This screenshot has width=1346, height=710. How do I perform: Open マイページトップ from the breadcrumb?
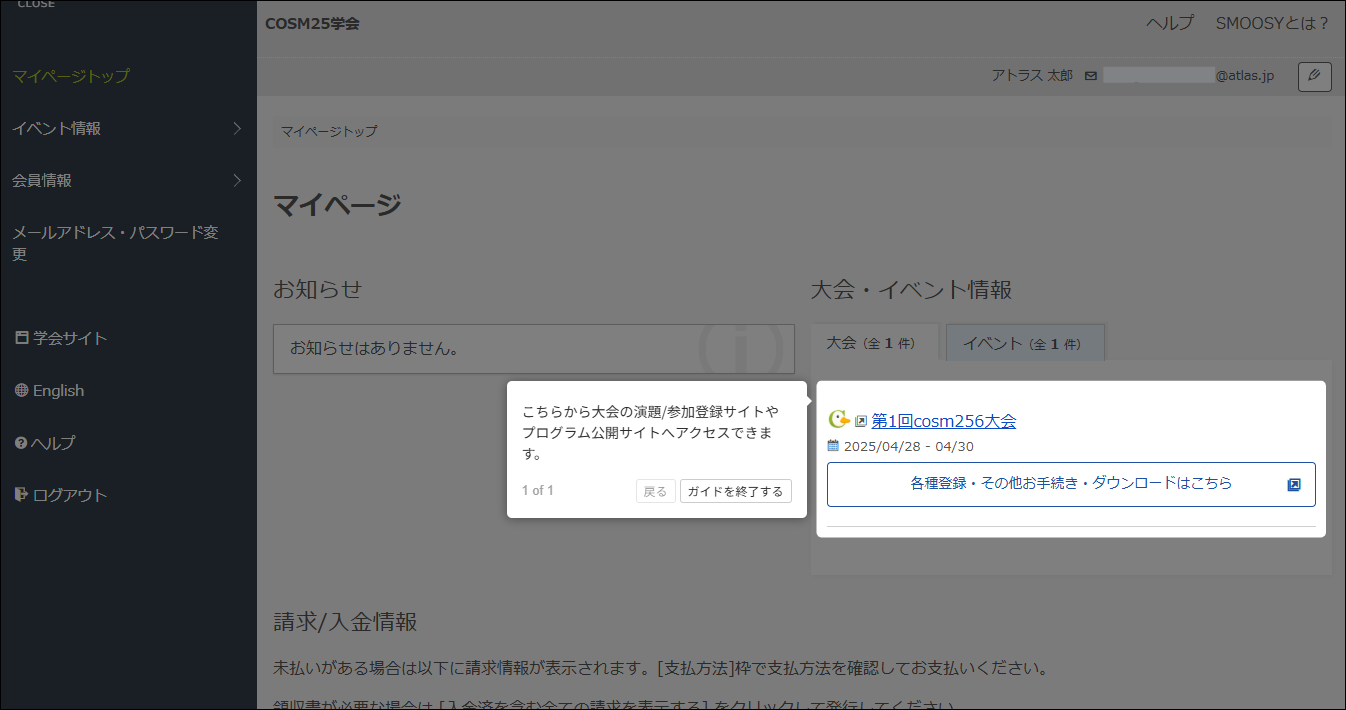327,131
